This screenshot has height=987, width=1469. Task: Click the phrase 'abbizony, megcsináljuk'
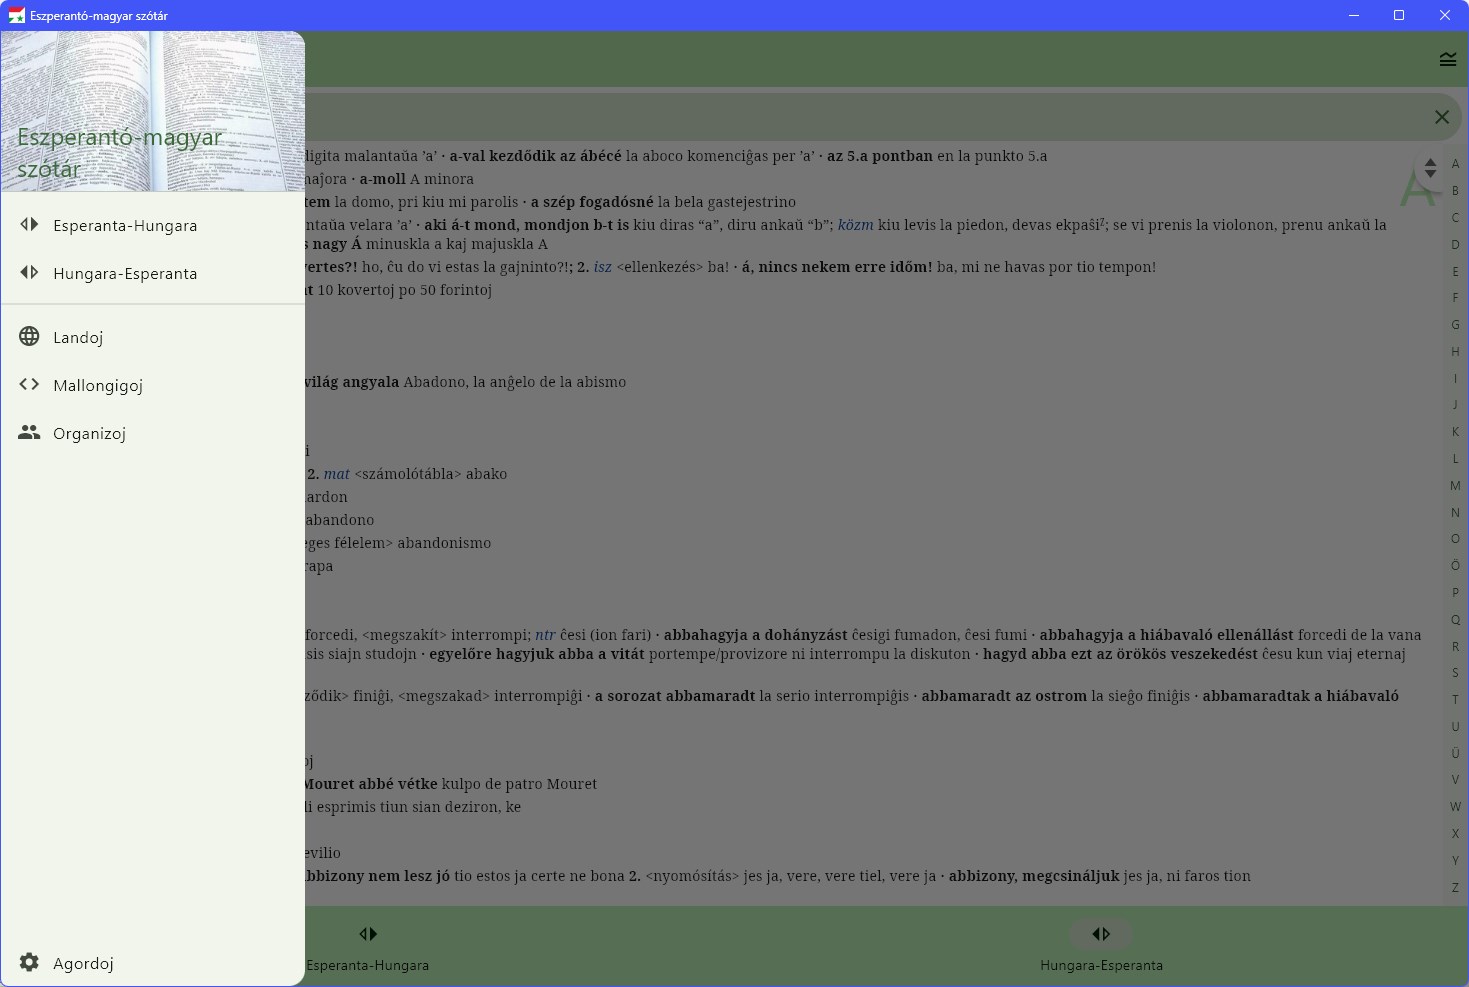1034,876
